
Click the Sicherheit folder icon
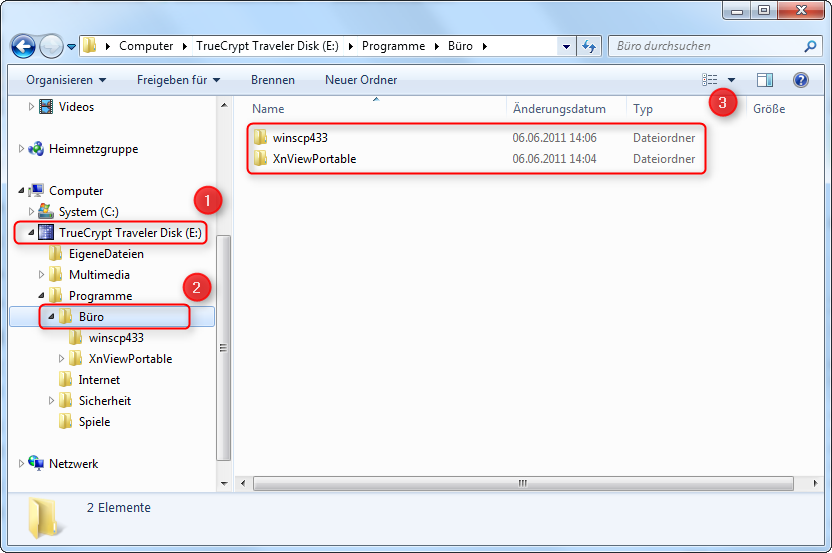66,400
